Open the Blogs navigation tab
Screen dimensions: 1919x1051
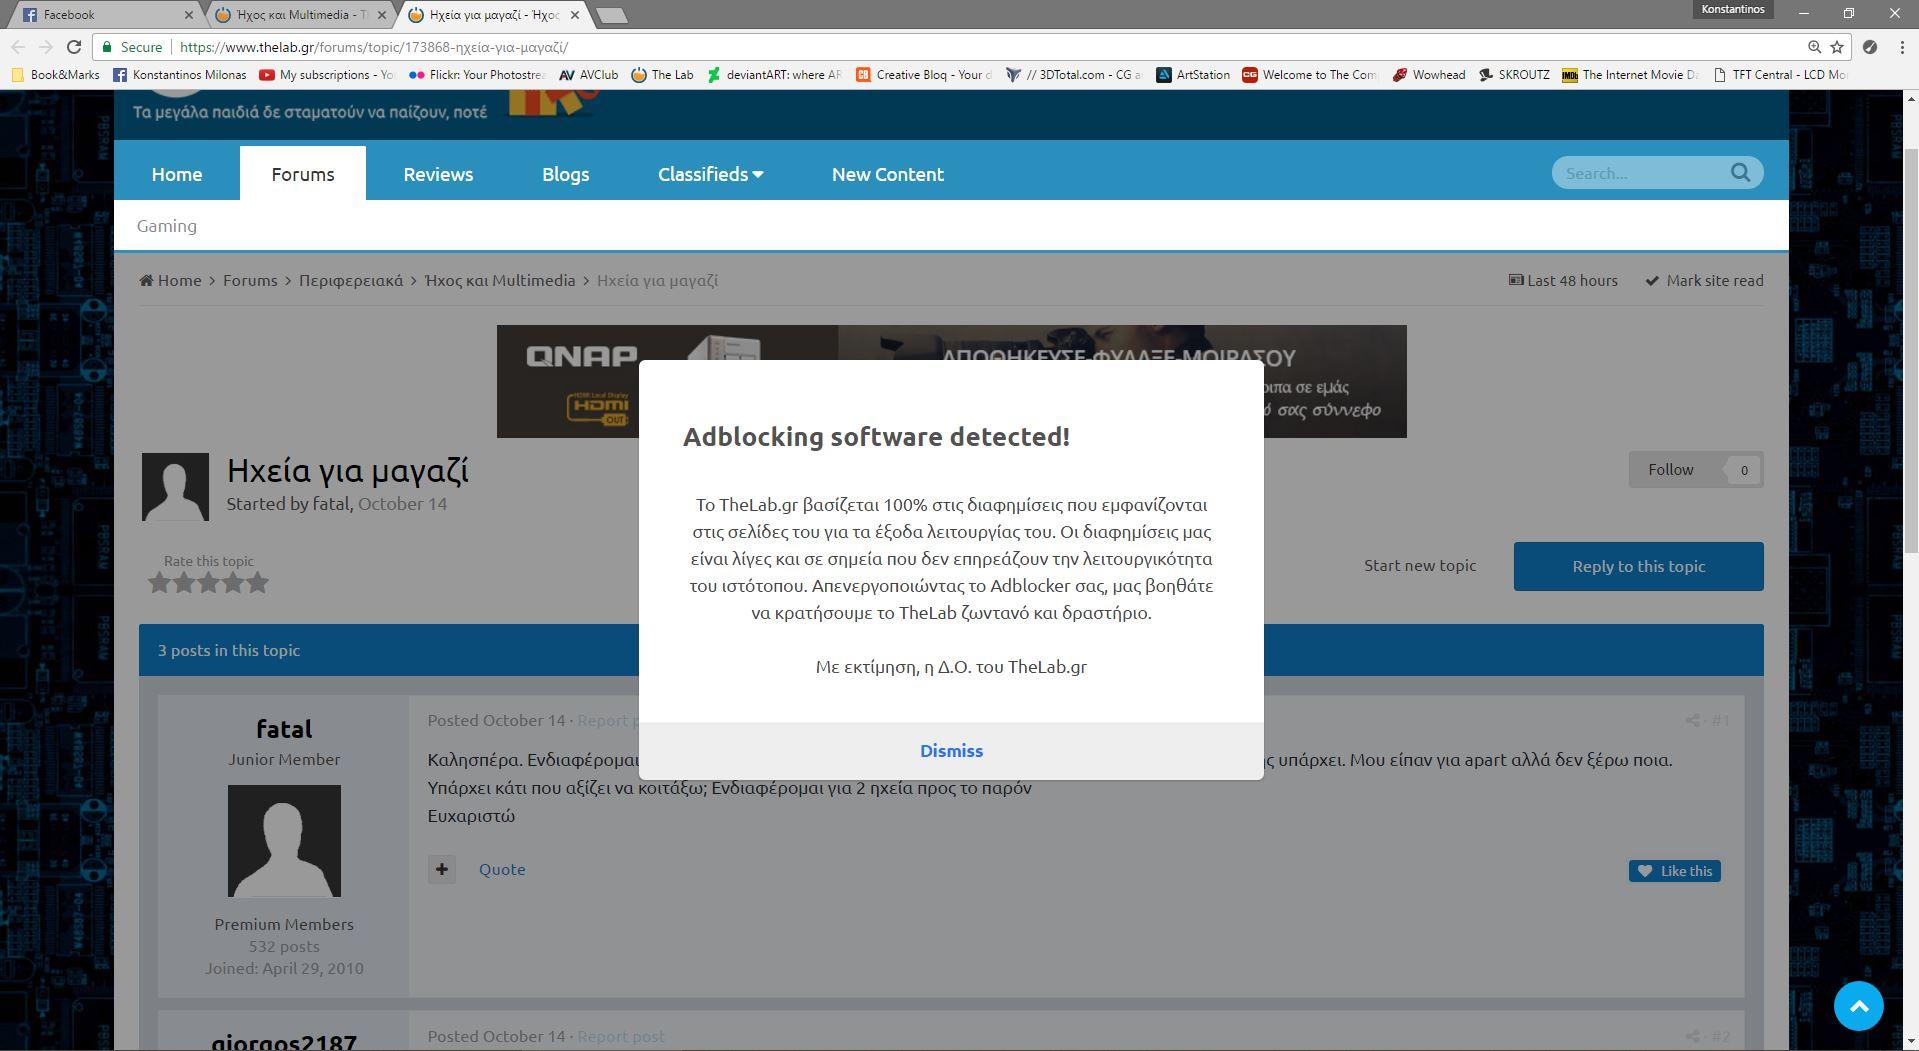tap(565, 174)
